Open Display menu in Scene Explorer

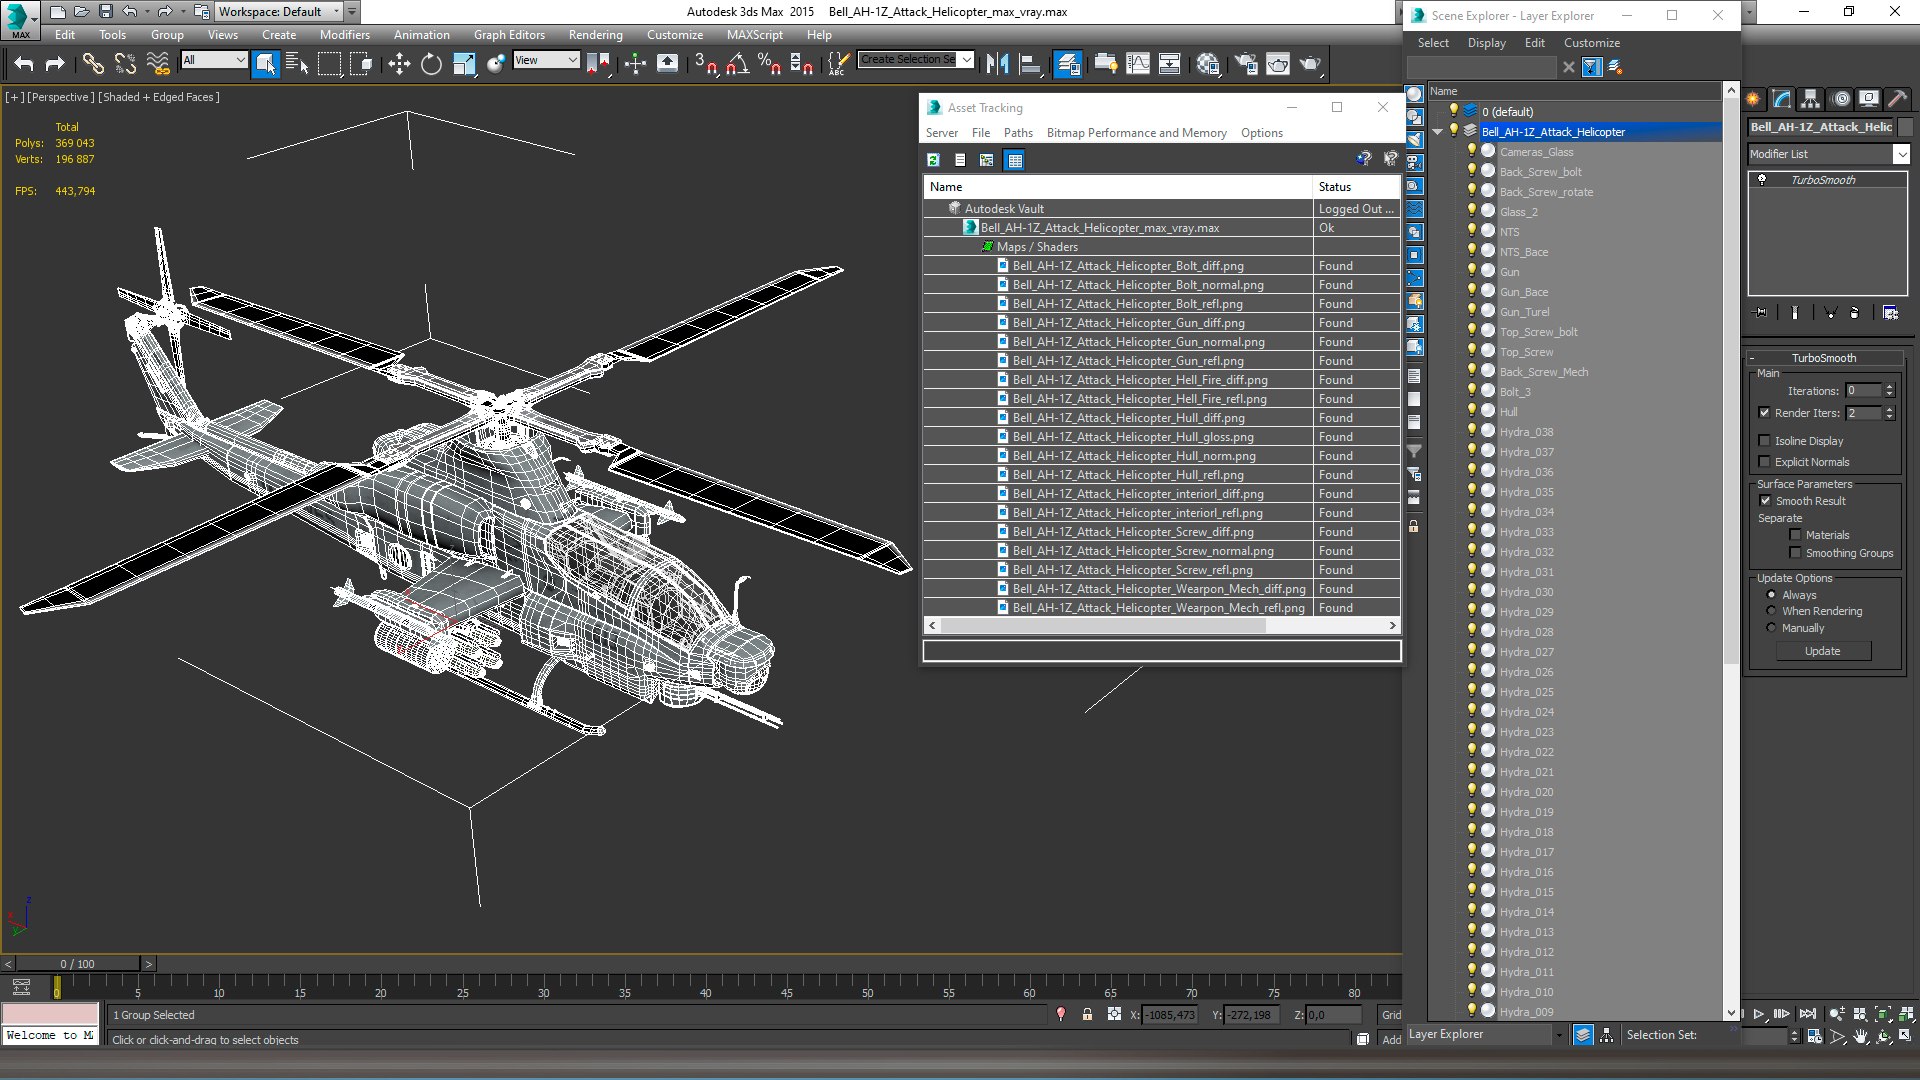coord(1486,43)
